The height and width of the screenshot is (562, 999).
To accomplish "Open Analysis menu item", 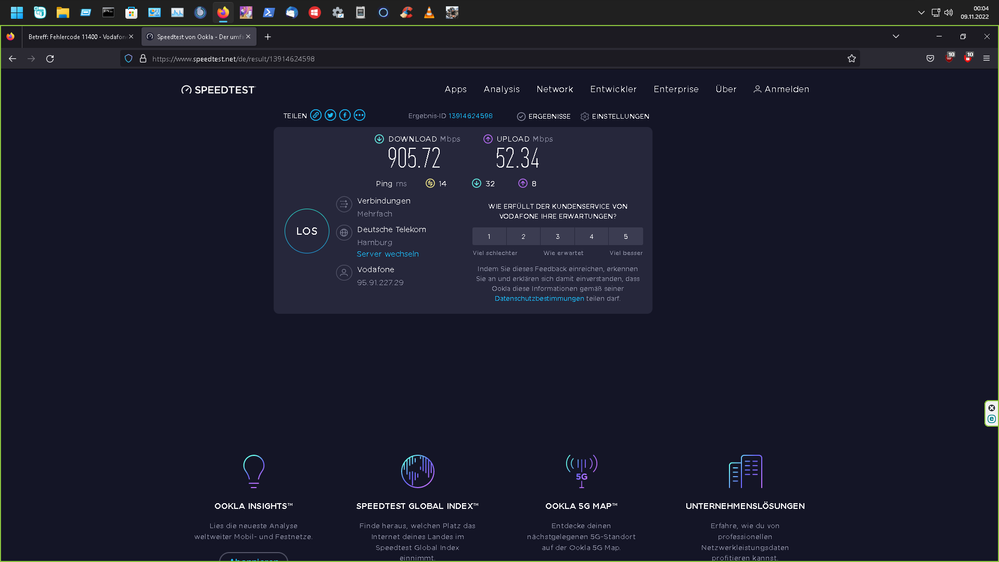I will tap(501, 89).
